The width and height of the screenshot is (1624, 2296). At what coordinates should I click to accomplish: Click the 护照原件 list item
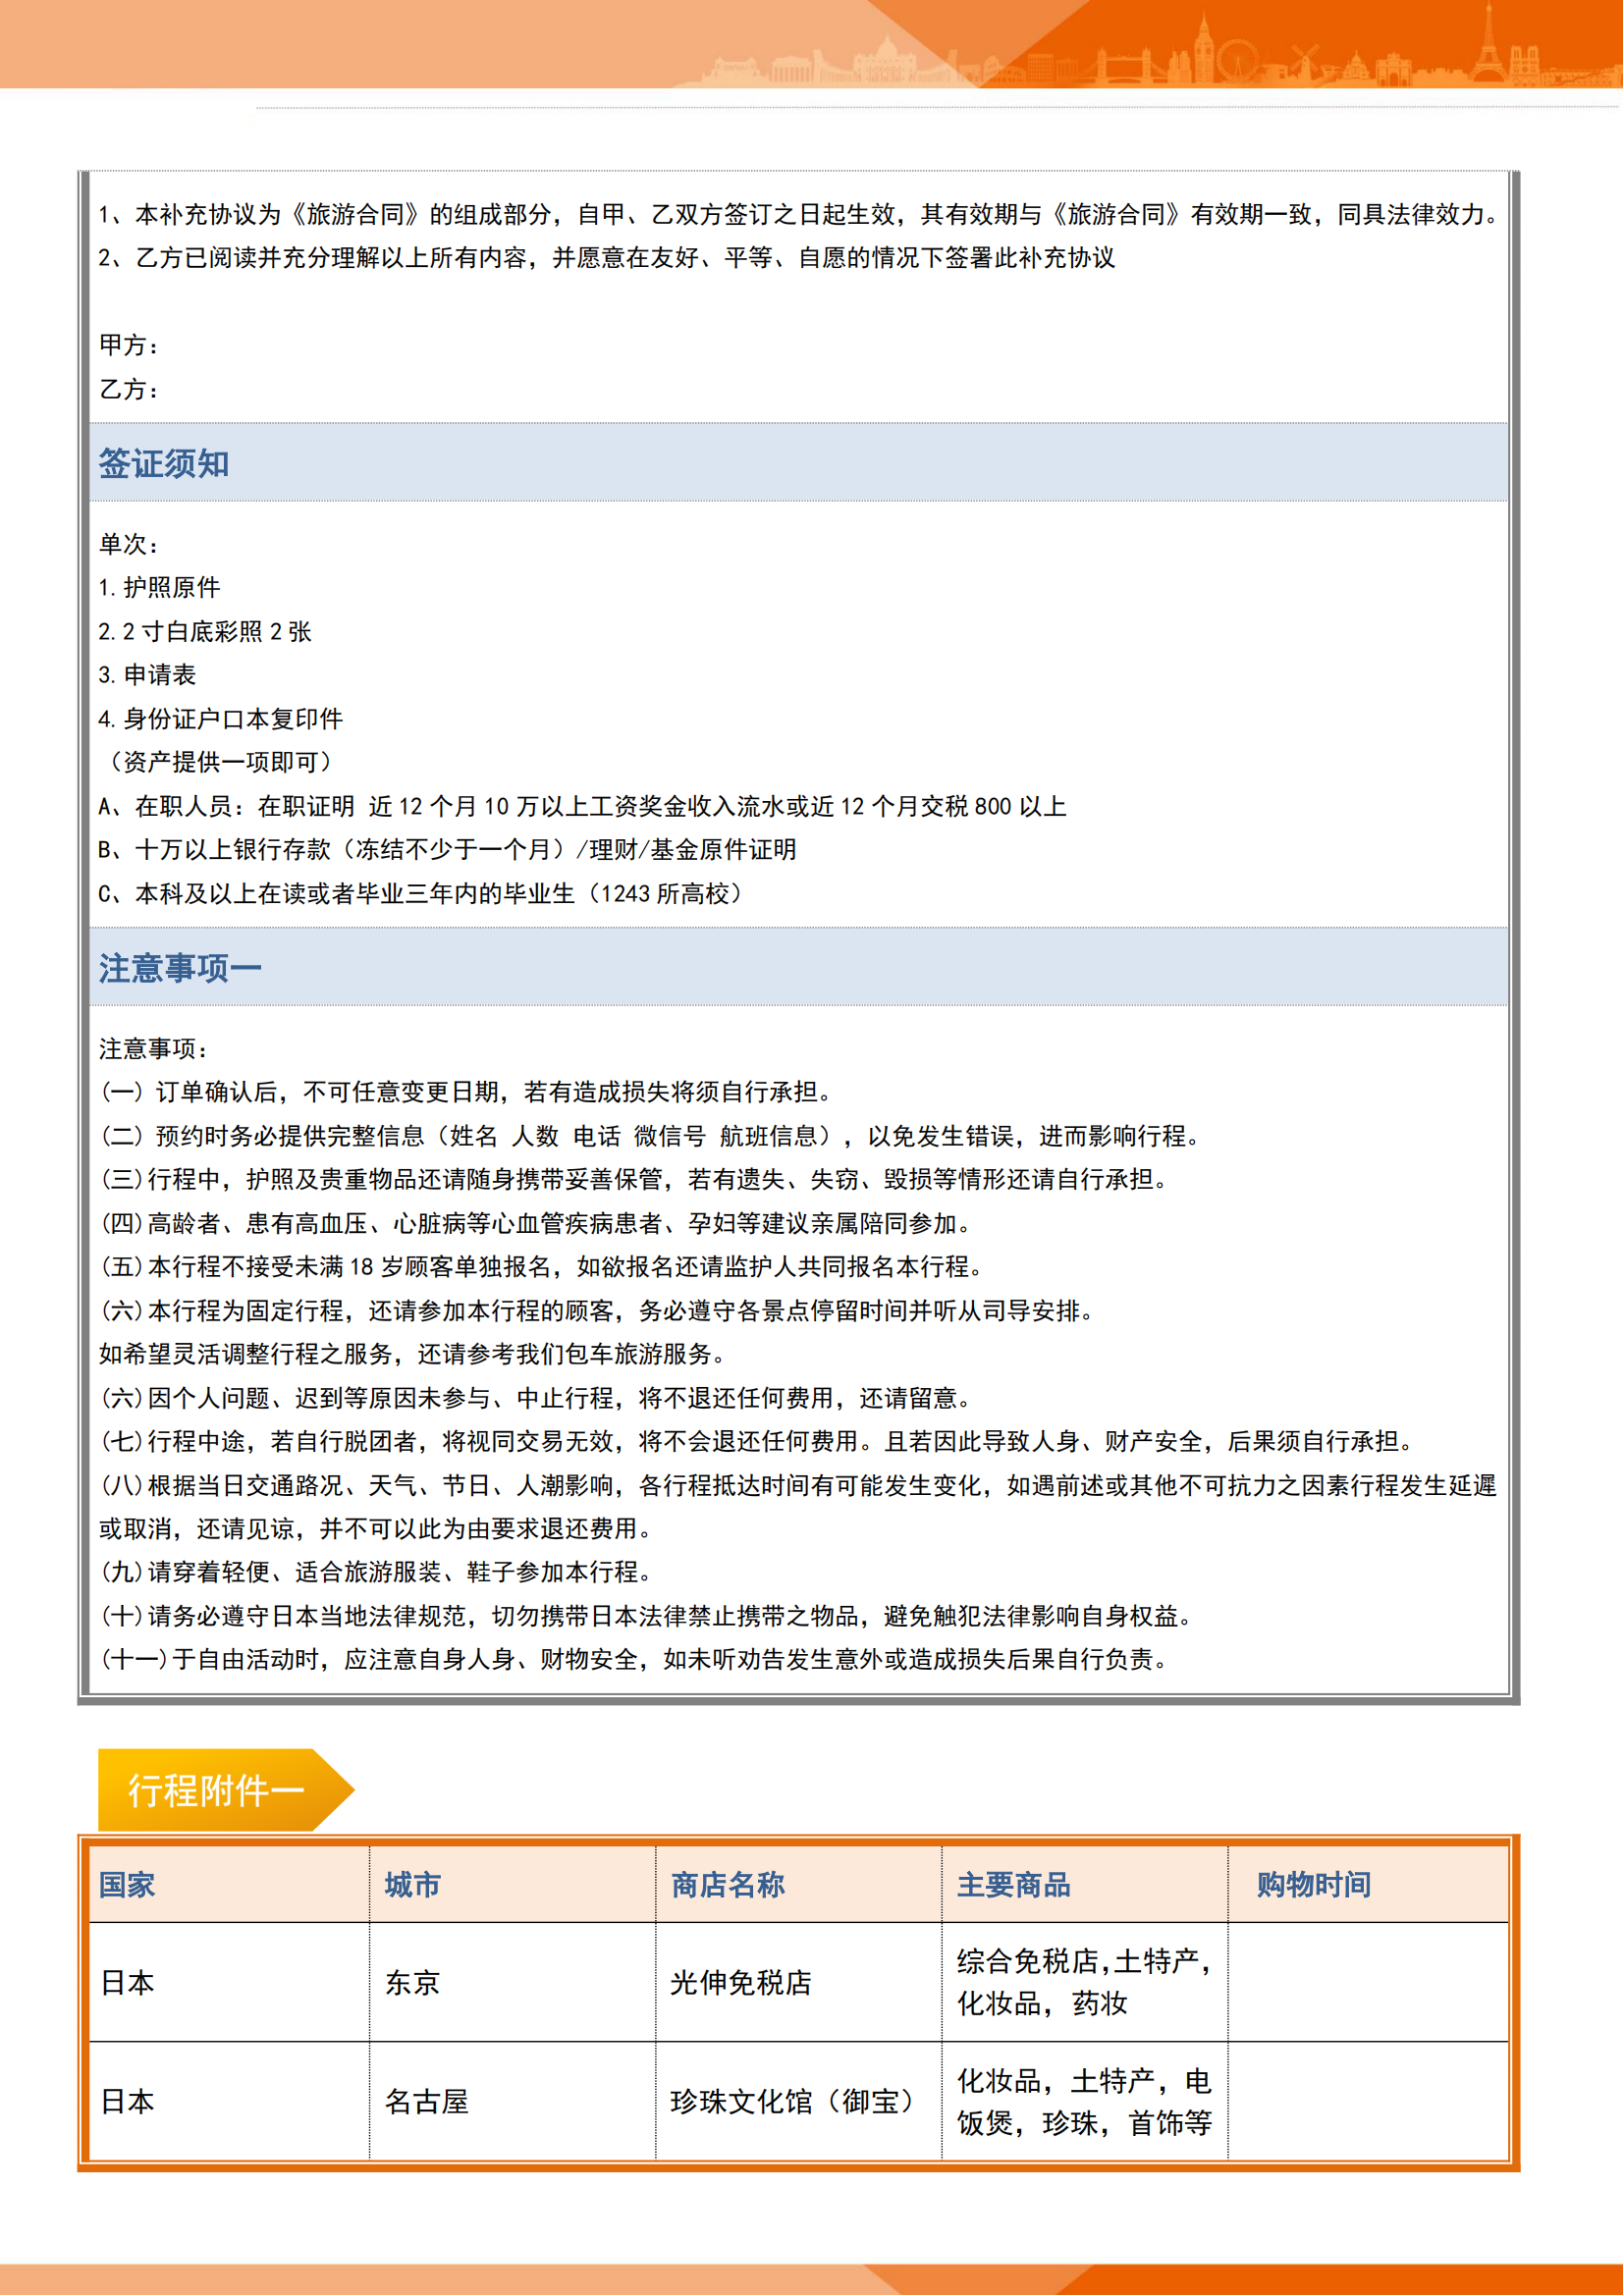(160, 588)
